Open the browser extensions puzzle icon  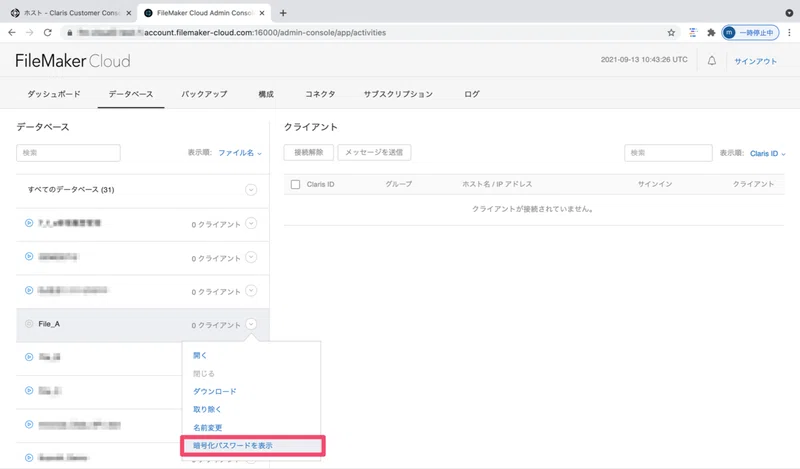pos(711,33)
